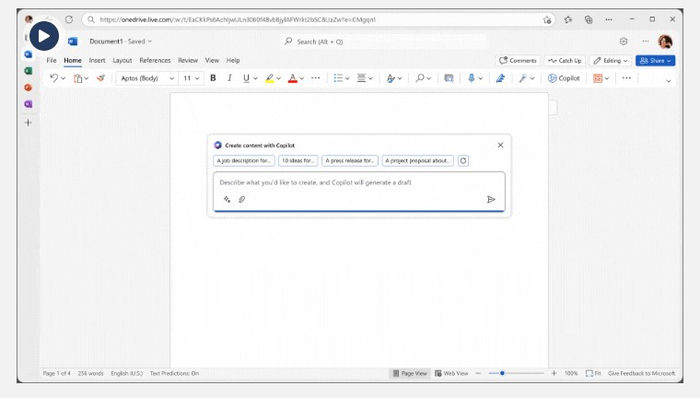Refresh the Copilot prompt suggestions

463,161
